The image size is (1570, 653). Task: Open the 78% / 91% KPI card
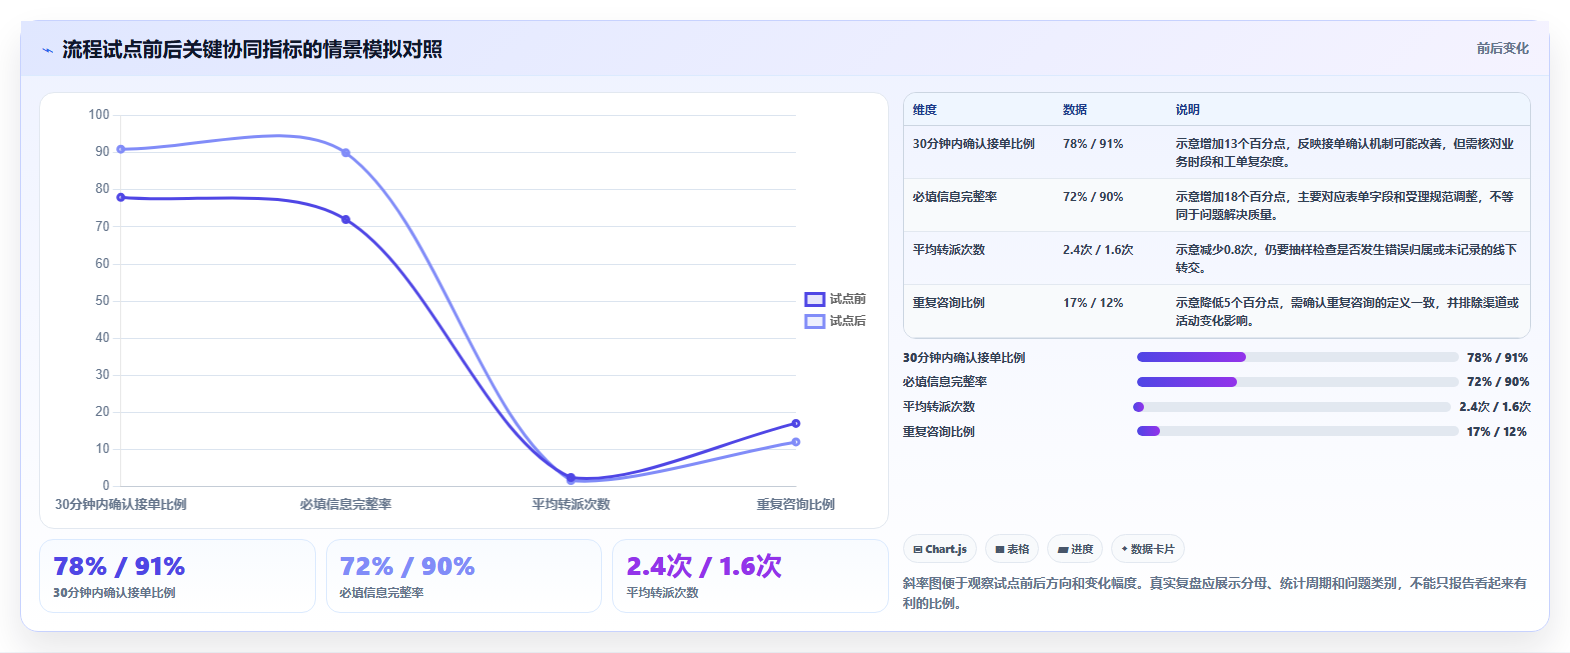pyautogui.click(x=177, y=576)
